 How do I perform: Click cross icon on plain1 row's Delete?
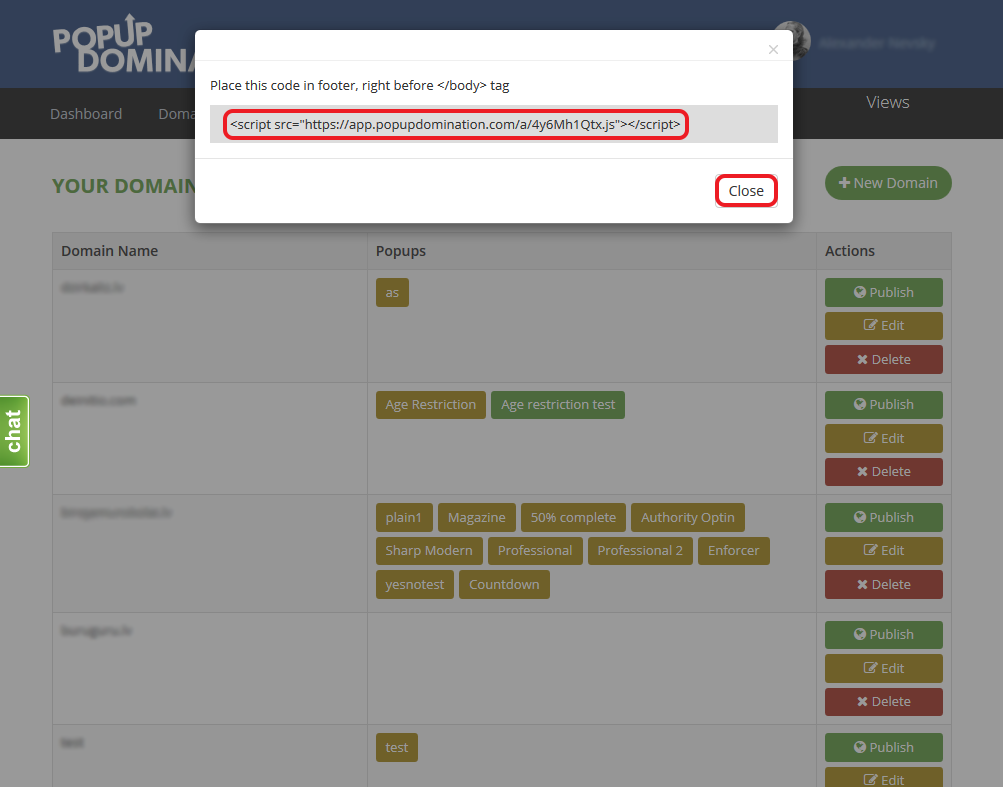(862, 584)
